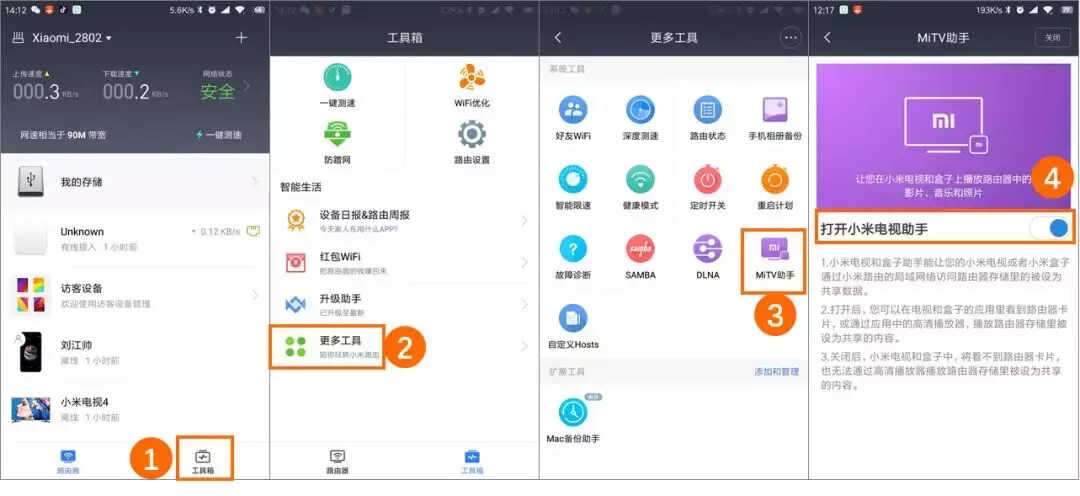Tap 一键测速 link on router home
The image size is (1080, 496).
coord(219,135)
